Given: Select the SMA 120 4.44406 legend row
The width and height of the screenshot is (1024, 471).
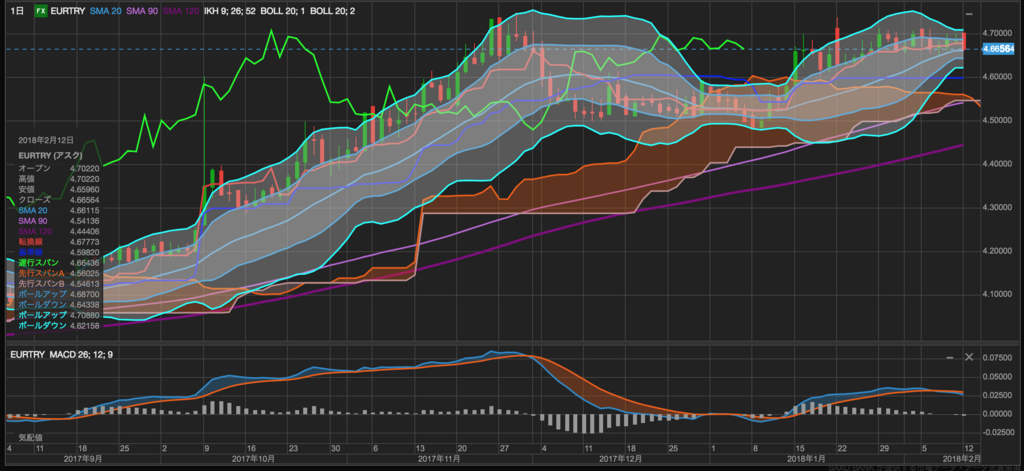Looking at the screenshot, I should tap(59, 231).
